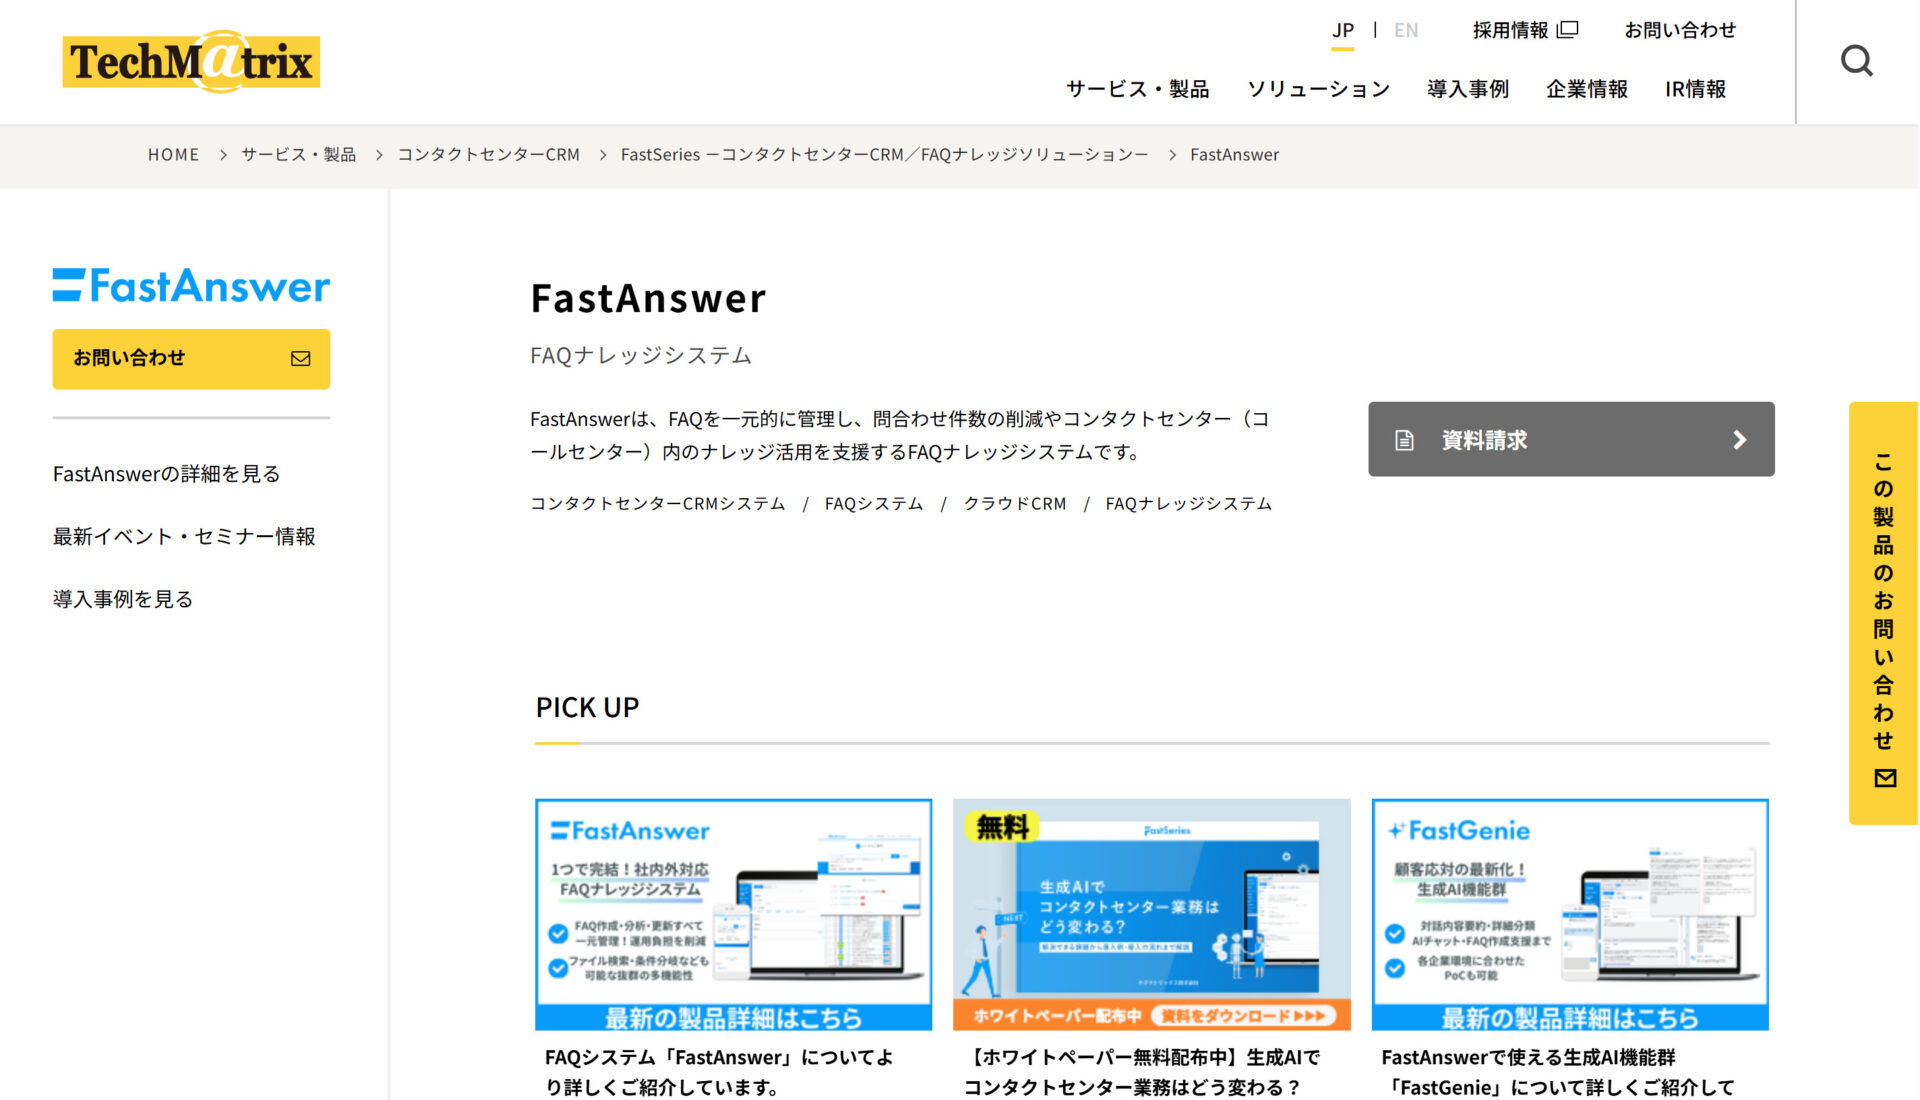Click FastAnswer breadcrumb item

[x=1234, y=155]
